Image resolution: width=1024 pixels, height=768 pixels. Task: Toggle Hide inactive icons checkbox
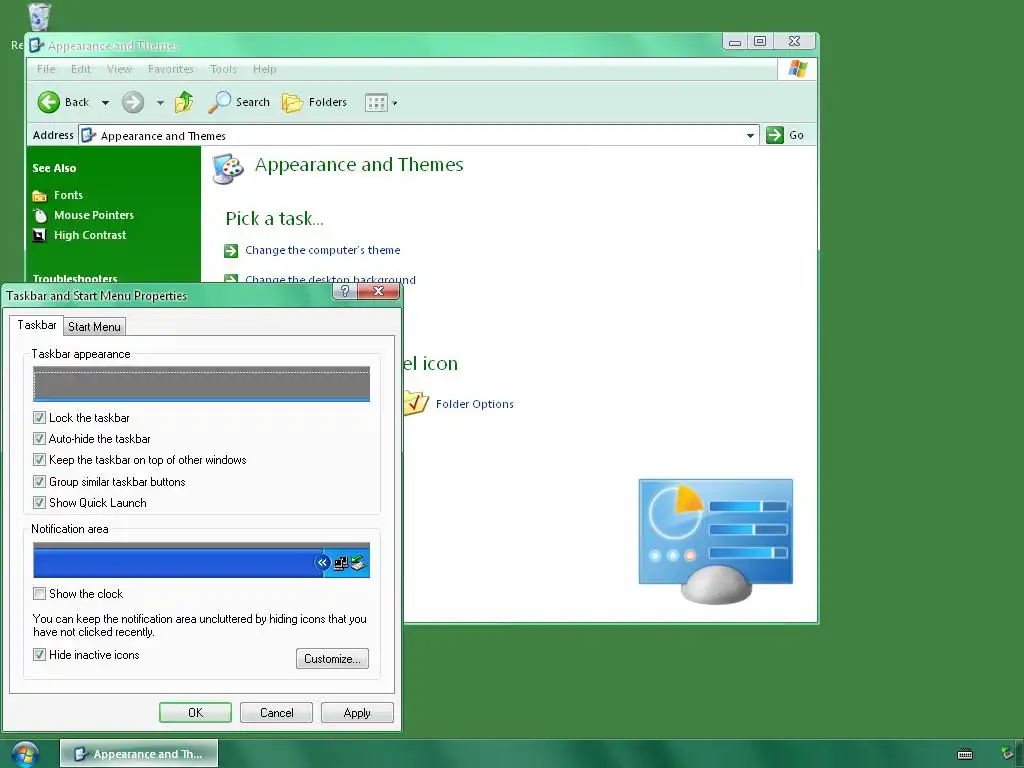[x=39, y=654]
